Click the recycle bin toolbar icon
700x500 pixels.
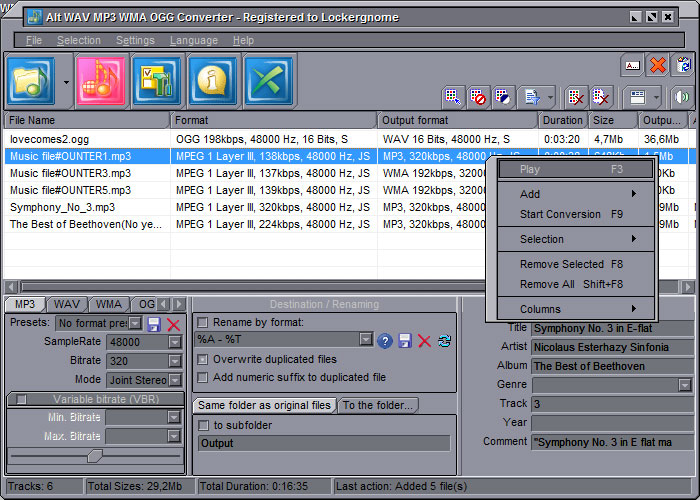(x=683, y=65)
